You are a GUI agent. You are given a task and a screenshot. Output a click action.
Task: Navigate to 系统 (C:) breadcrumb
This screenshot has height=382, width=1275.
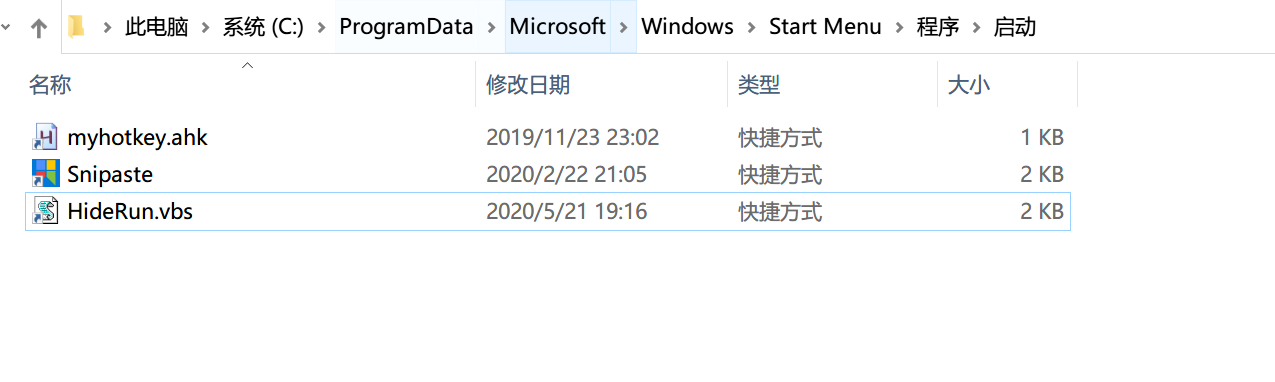(263, 28)
